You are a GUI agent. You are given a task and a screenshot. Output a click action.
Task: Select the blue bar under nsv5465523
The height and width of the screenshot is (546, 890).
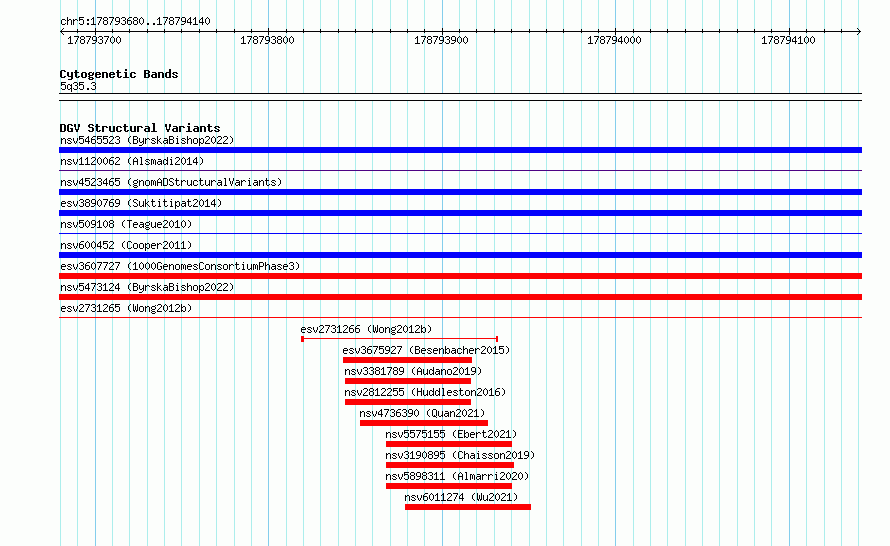tap(460, 150)
